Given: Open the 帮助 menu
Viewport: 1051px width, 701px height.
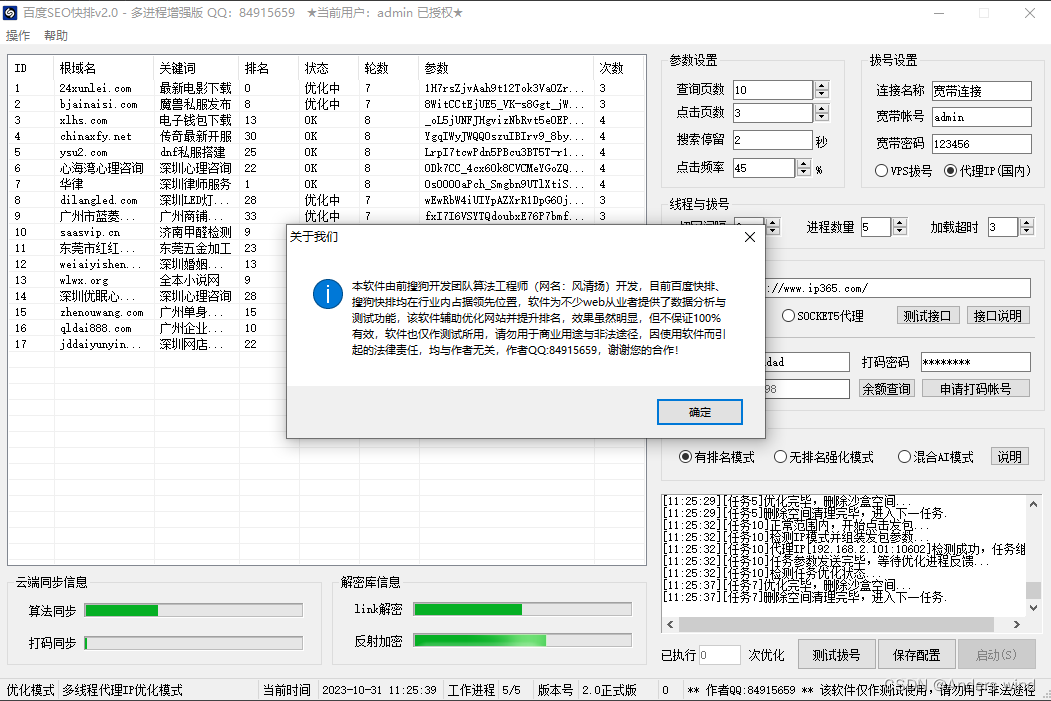Looking at the screenshot, I should point(56,36).
